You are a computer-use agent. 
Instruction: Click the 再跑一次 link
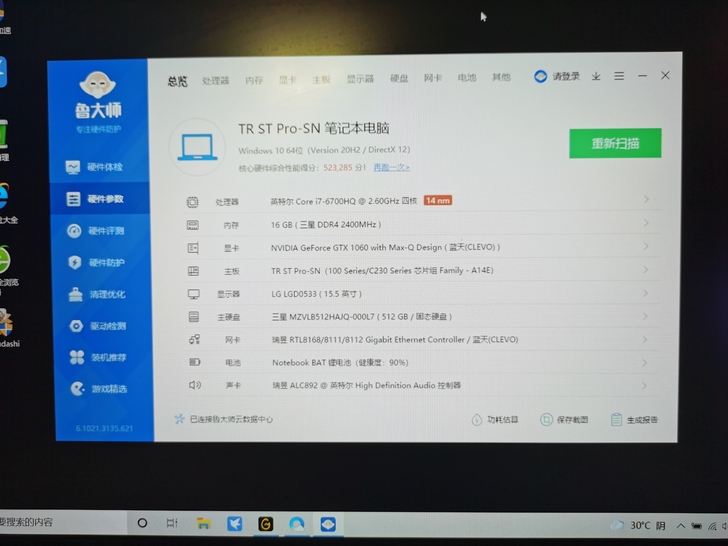click(392, 167)
